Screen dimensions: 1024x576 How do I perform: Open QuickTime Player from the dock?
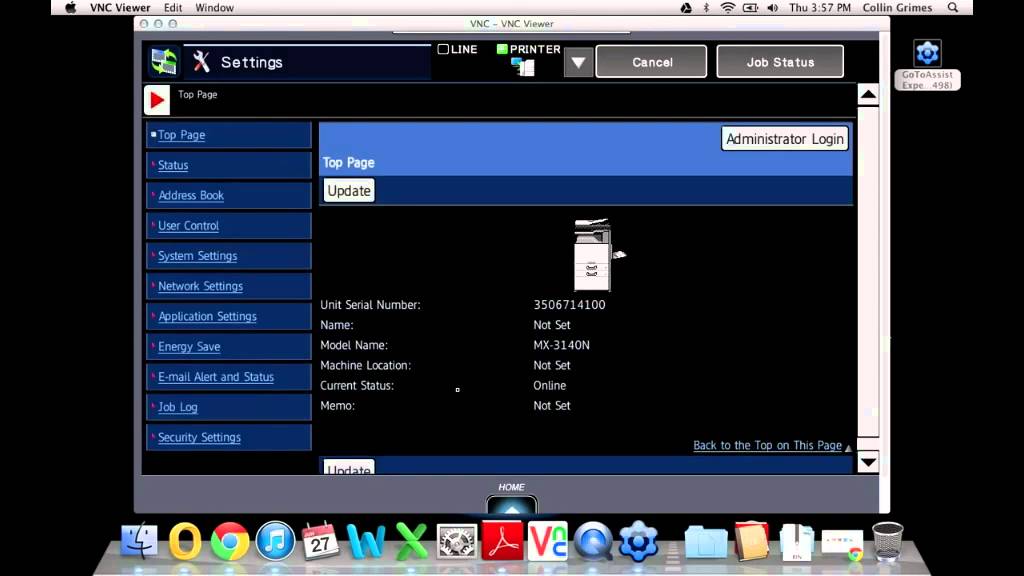(593, 541)
